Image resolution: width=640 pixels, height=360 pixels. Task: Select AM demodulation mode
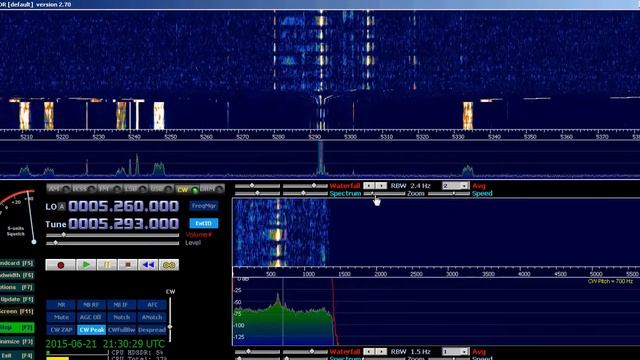pyautogui.click(x=58, y=189)
